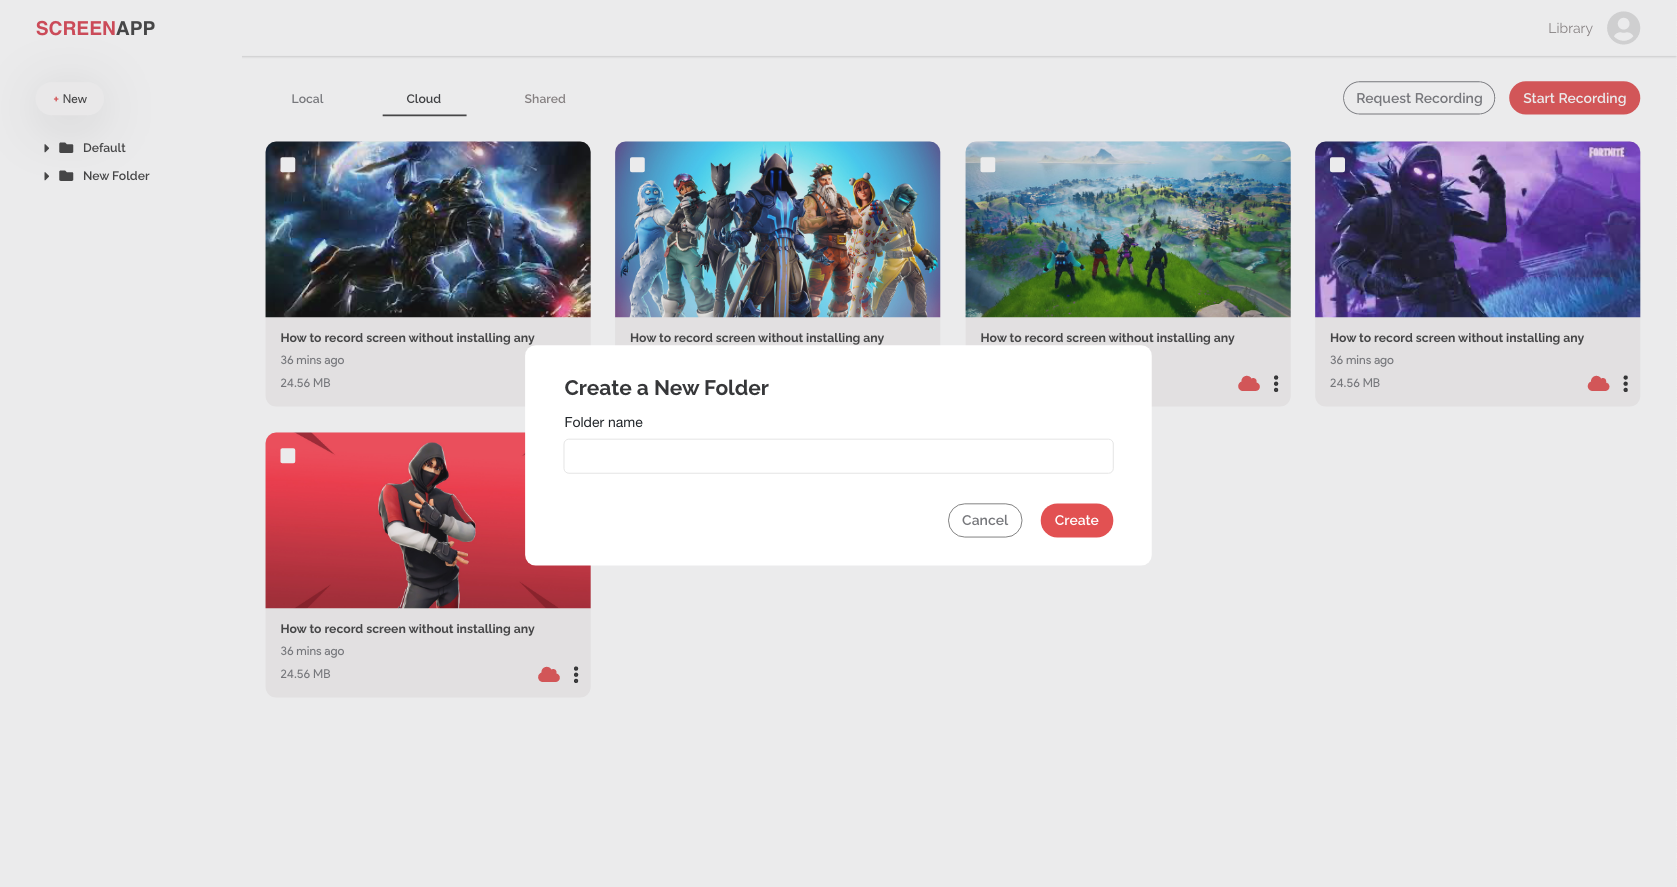This screenshot has width=1677, height=887.
Task: Open the New button in the sidebar
Action: [x=70, y=99]
